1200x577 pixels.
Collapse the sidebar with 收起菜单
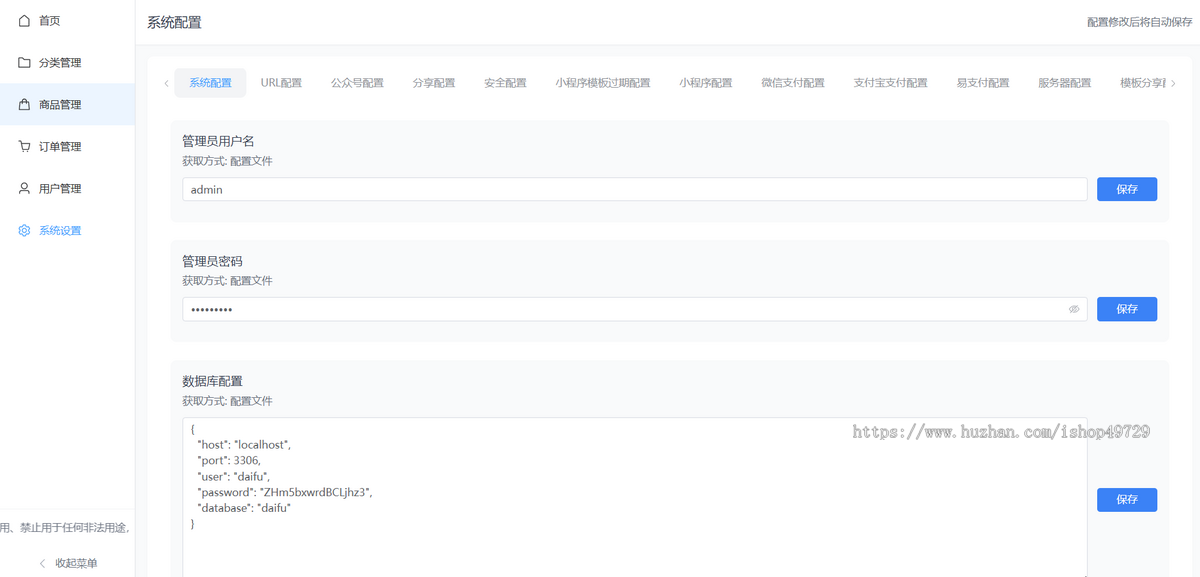click(x=68, y=563)
